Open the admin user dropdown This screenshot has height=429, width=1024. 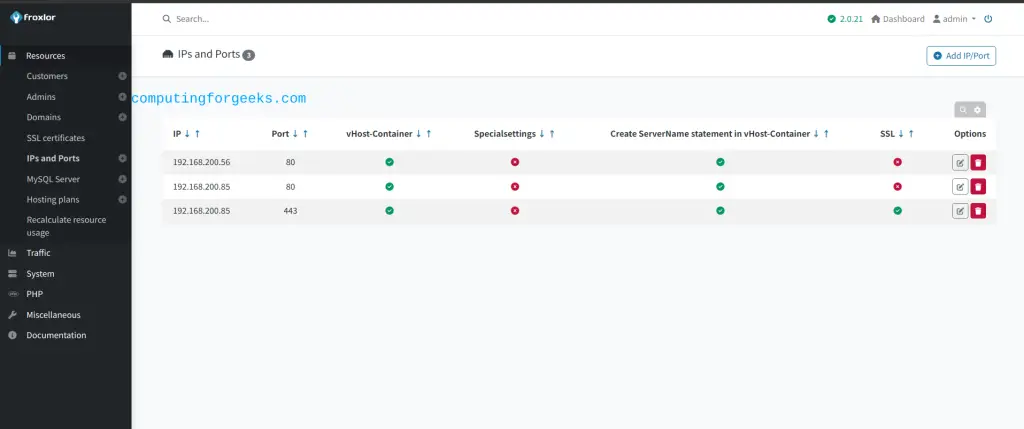[x=954, y=19]
